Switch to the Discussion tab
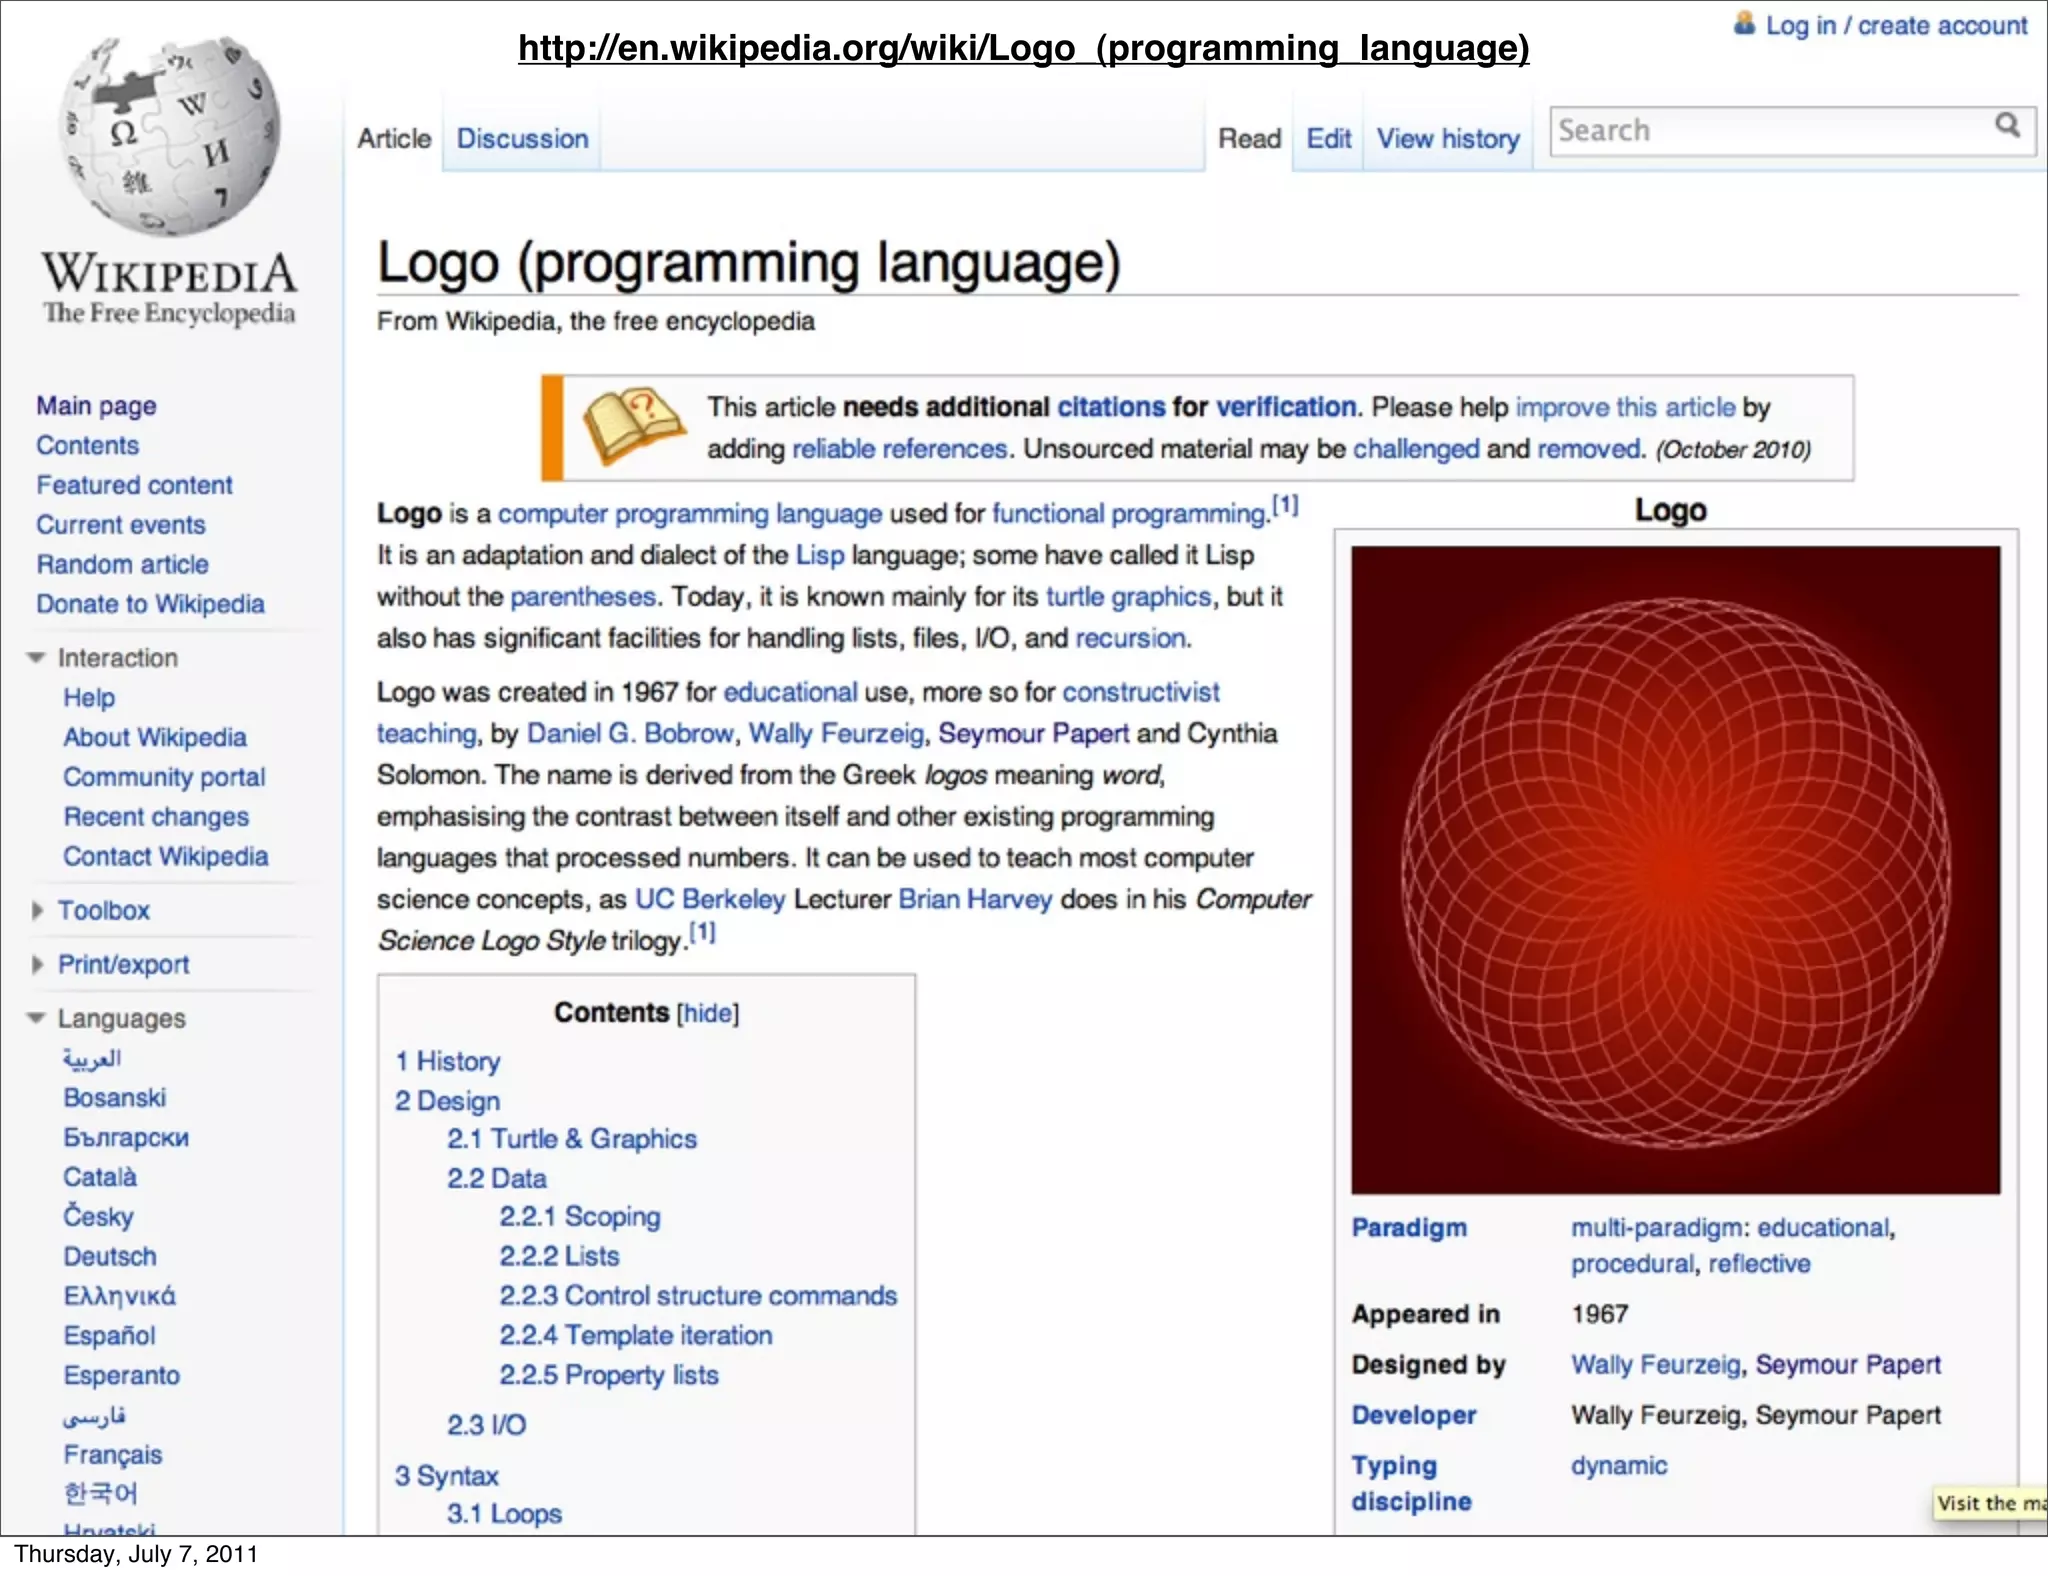 522,139
